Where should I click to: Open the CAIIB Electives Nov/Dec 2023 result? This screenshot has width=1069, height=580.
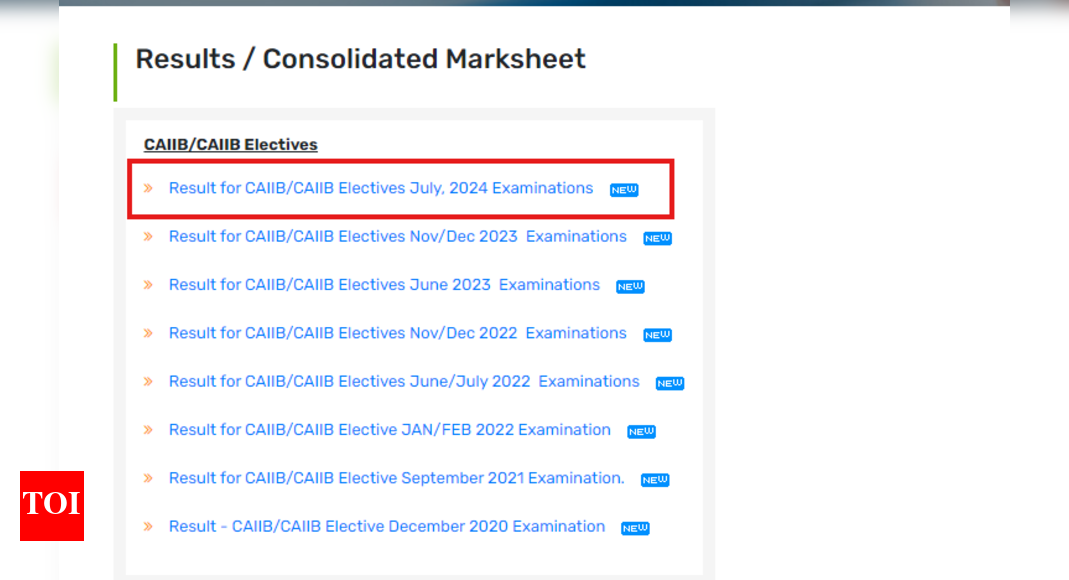pyautogui.click(x=395, y=237)
